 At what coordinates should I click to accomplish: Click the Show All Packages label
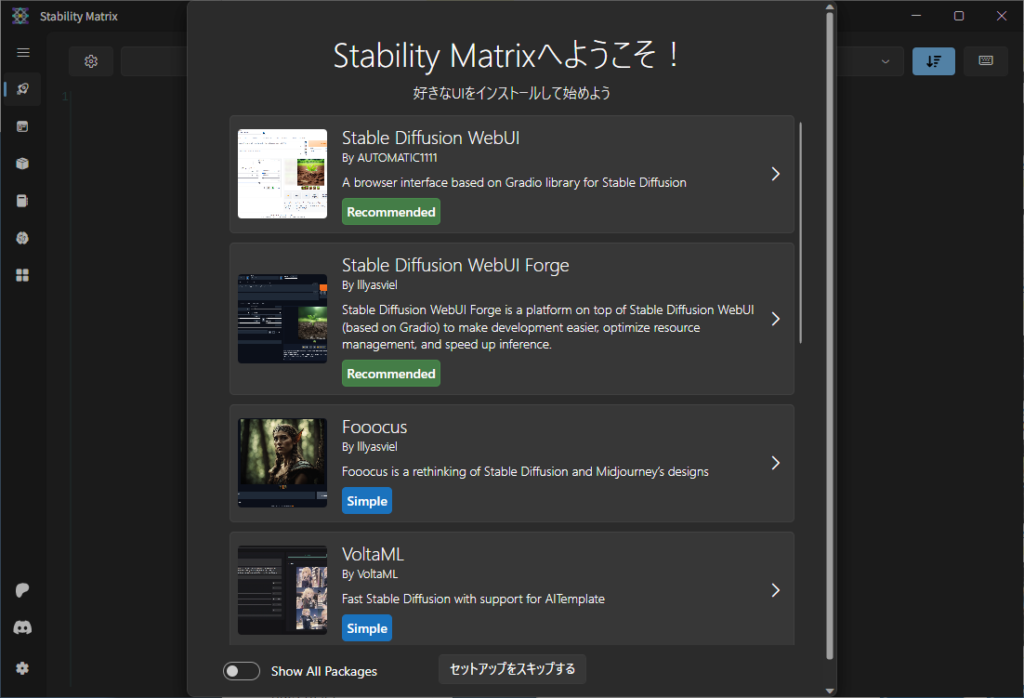click(324, 671)
